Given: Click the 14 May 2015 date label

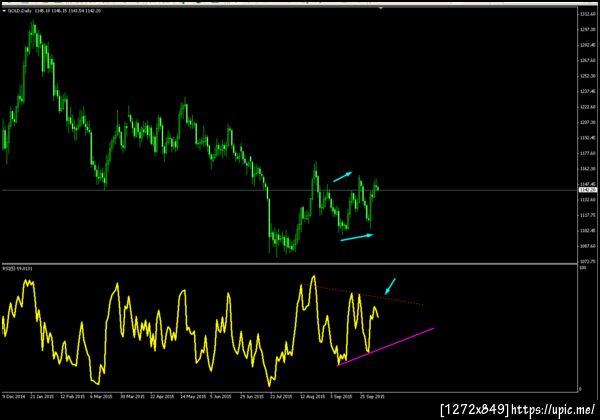Looking at the screenshot, I should pos(193,397).
